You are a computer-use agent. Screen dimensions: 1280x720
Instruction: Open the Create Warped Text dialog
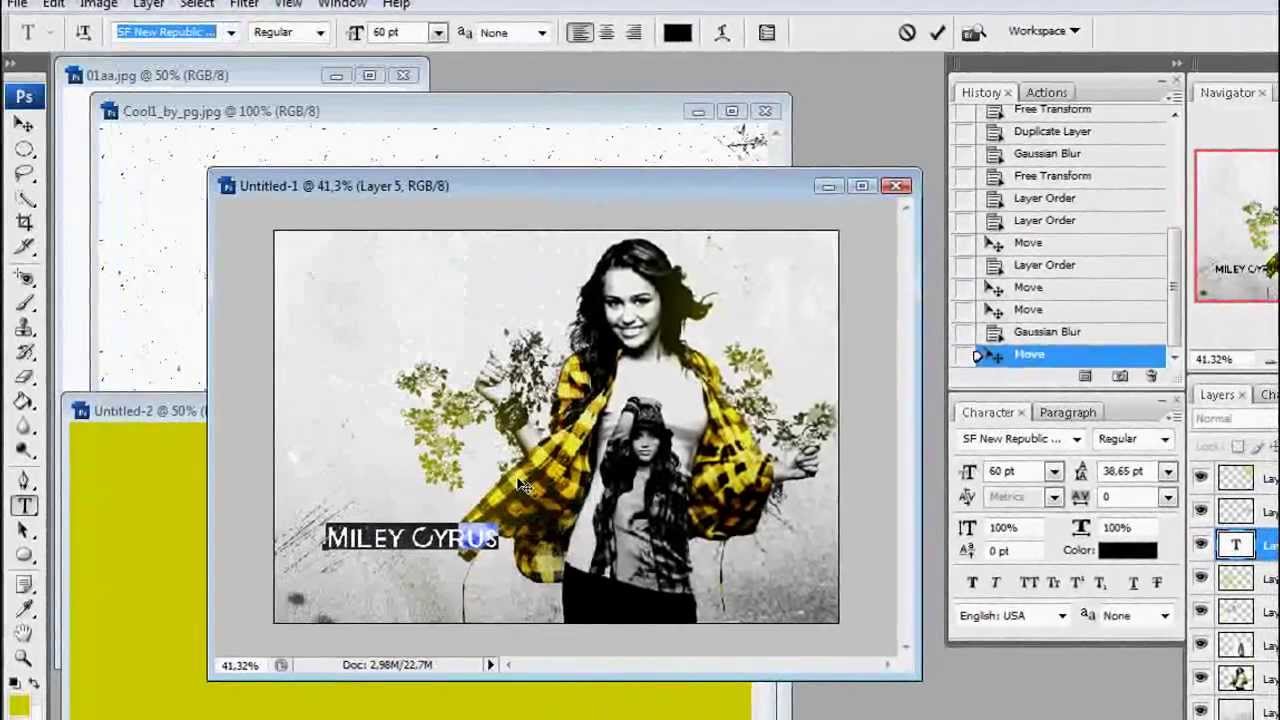[x=723, y=33]
